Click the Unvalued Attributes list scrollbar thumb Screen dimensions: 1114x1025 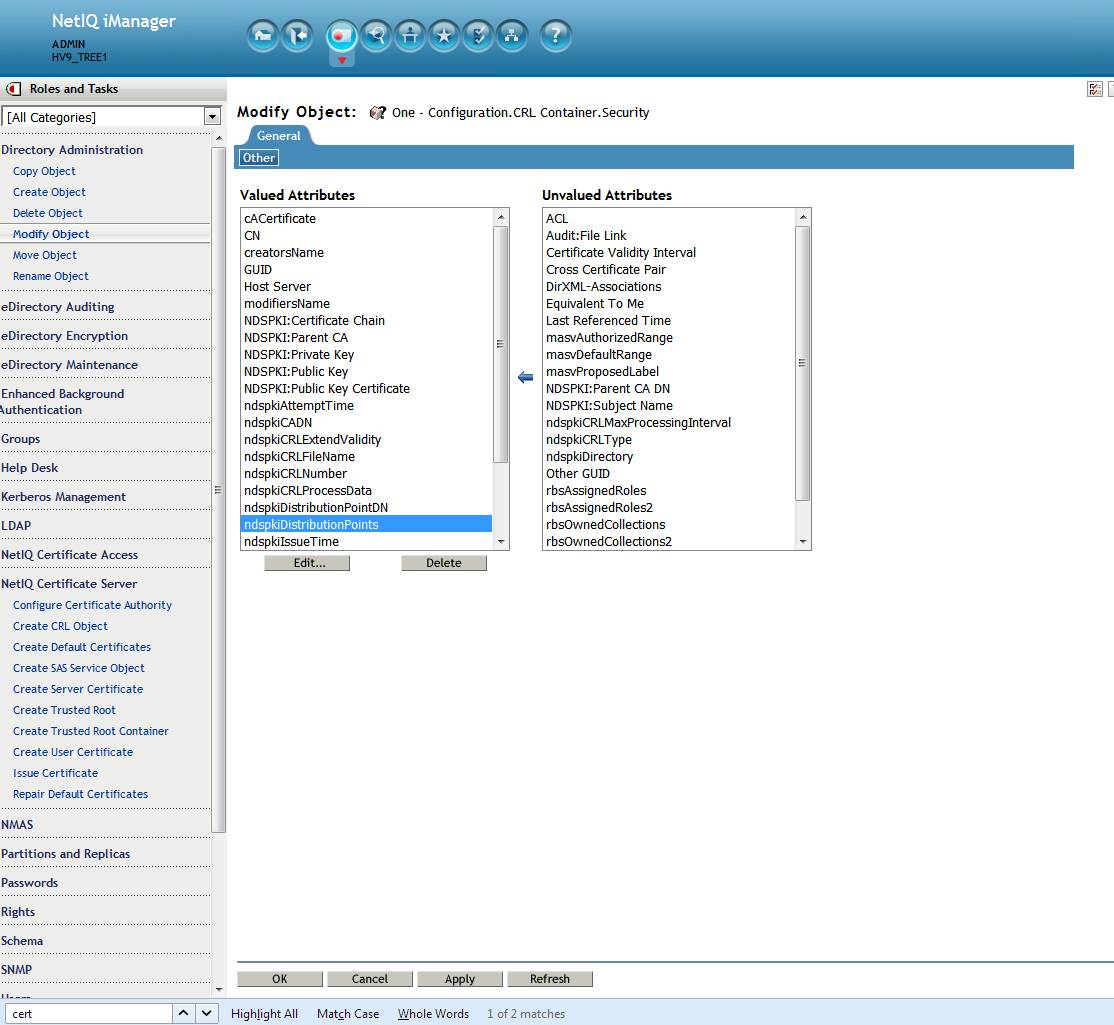[803, 363]
